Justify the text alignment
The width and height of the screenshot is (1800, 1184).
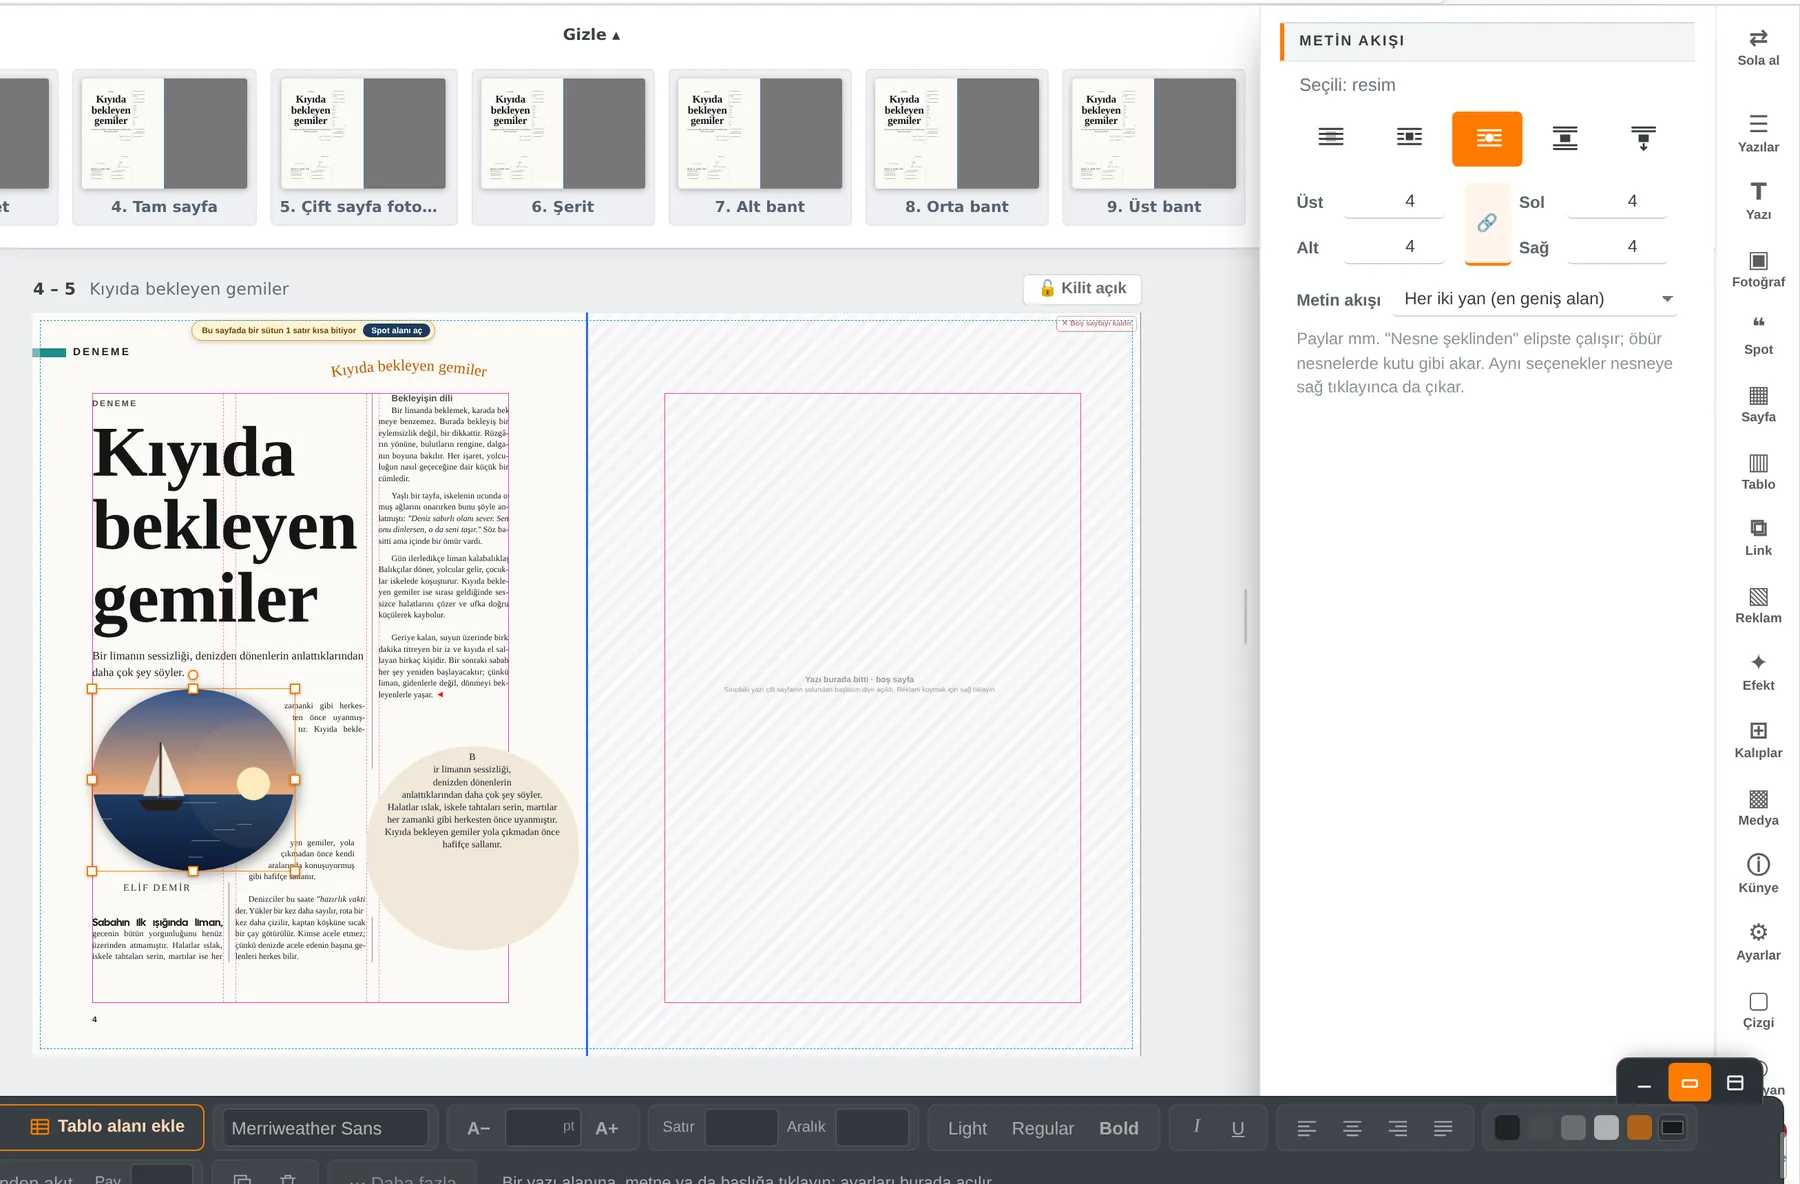(x=1443, y=1128)
